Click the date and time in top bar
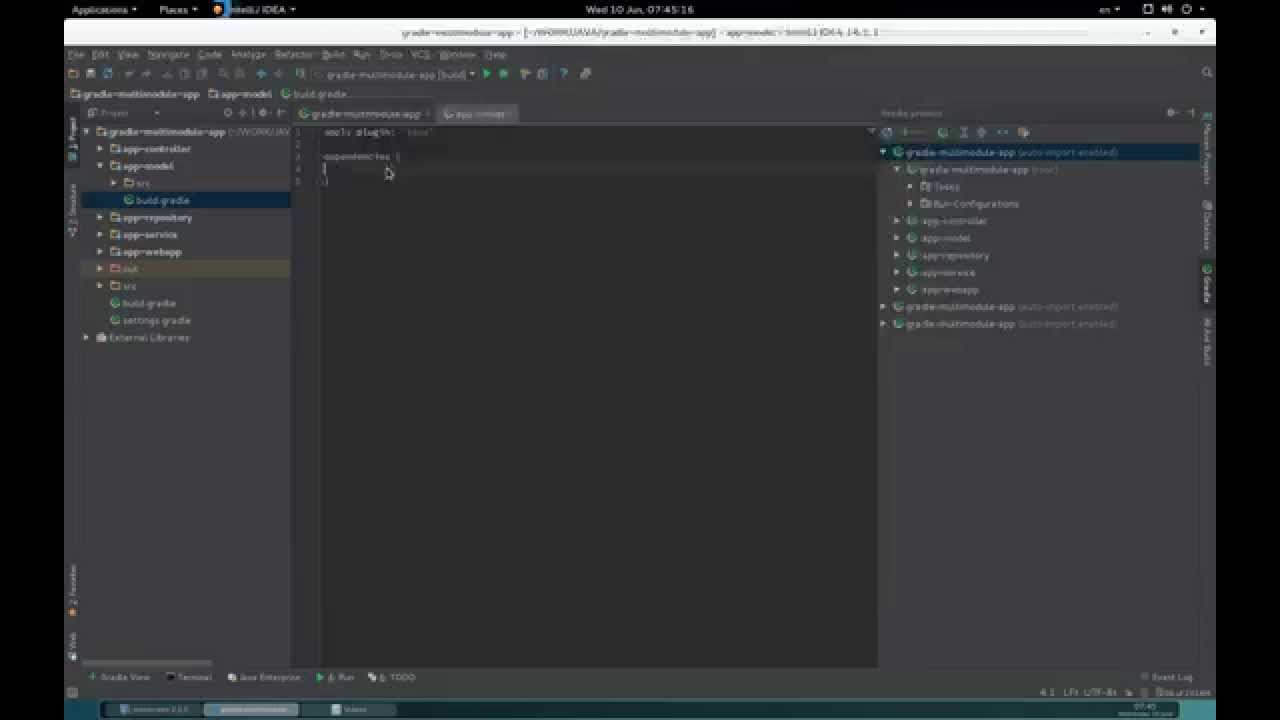 [x=639, y=9]
